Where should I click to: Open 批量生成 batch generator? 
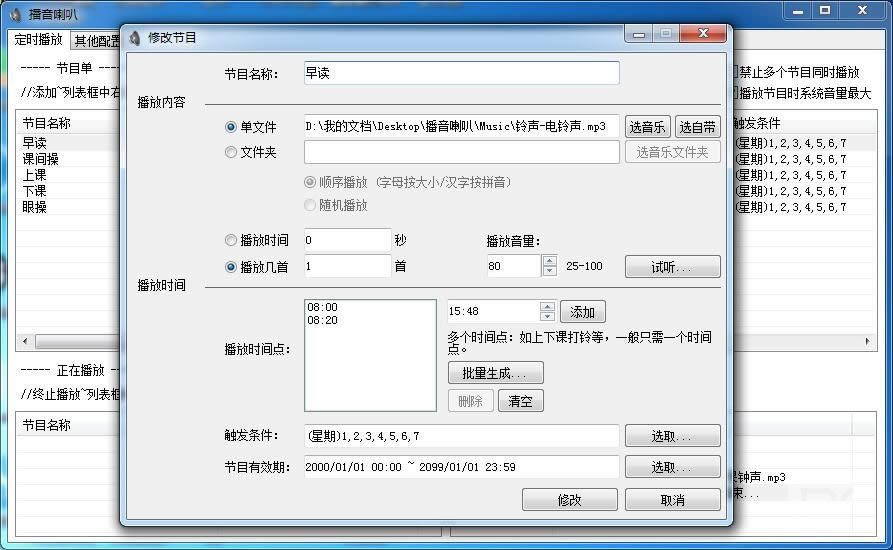click(x=495, y=373)
